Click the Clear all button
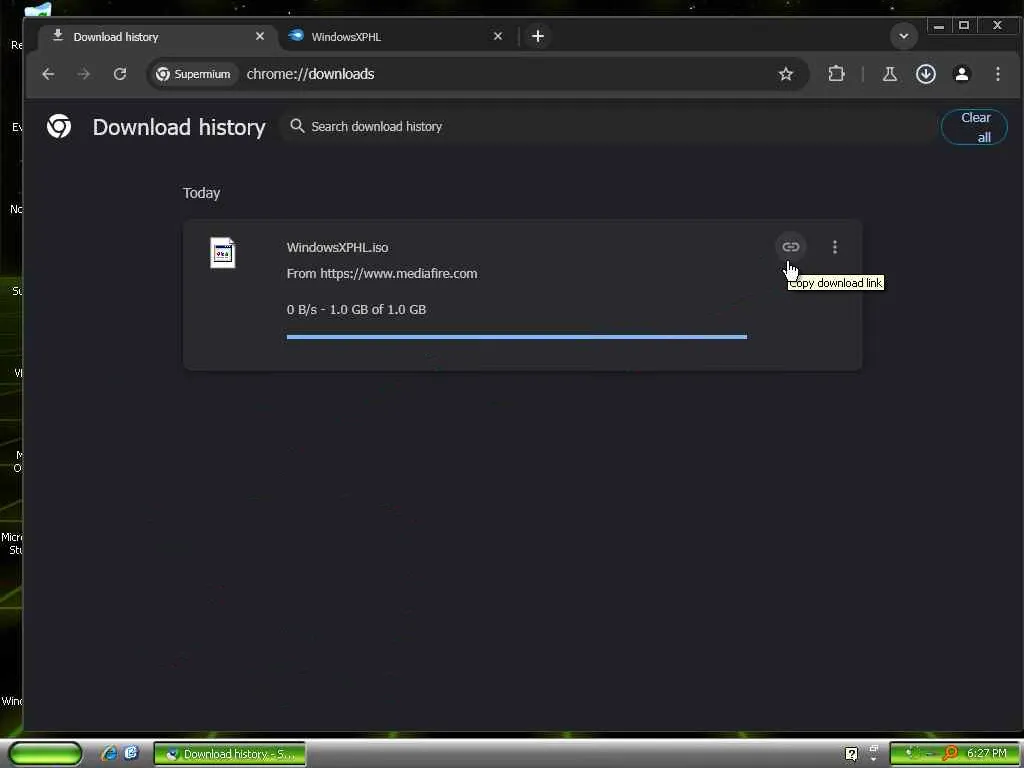 974,127
